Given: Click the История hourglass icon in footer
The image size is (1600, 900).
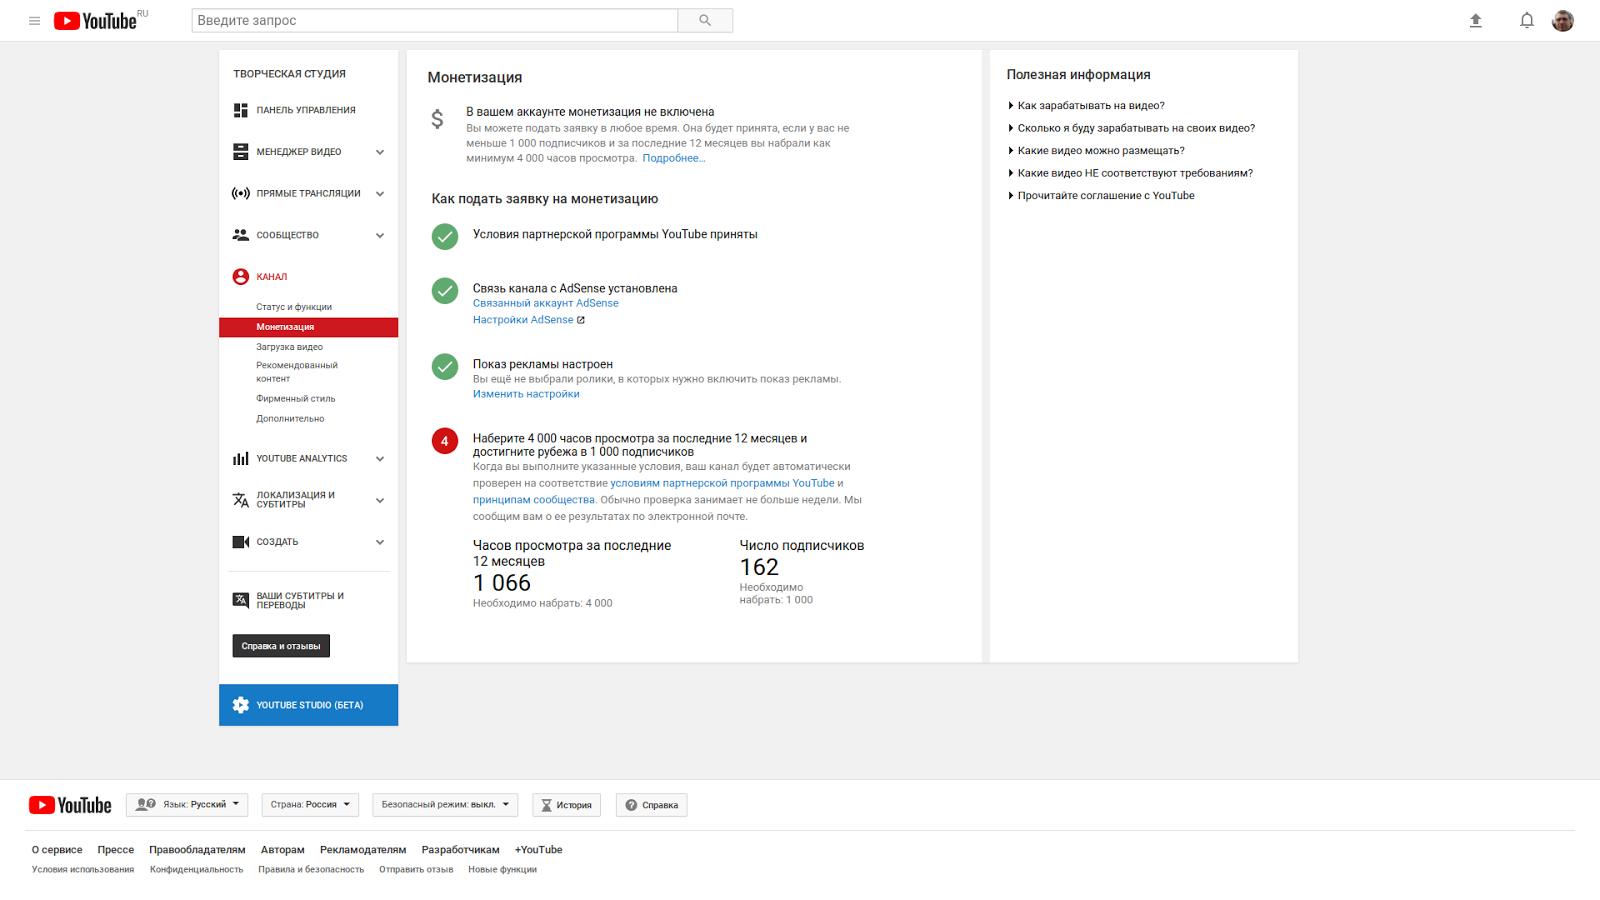Looking at the screenshot, I should point(546,805).
